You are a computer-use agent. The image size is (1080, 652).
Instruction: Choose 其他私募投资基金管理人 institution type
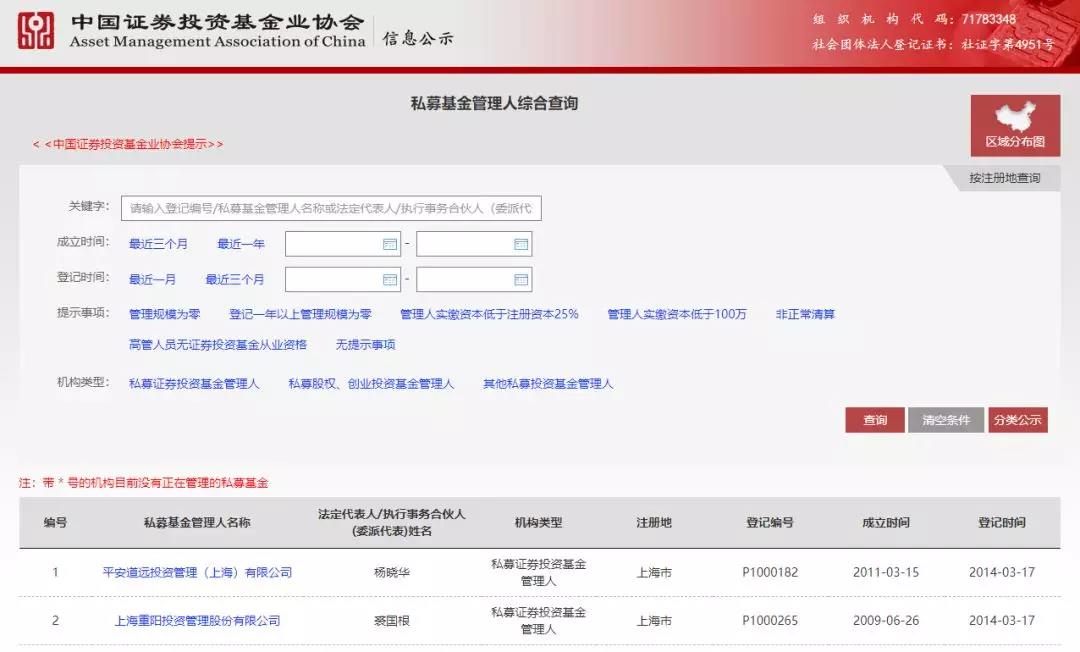point(548,383)
